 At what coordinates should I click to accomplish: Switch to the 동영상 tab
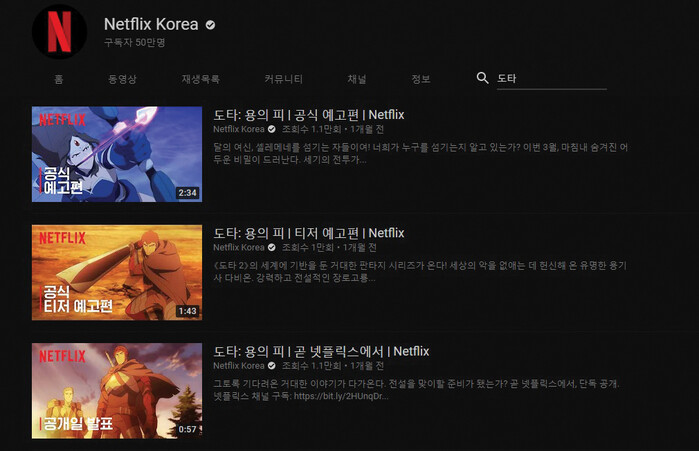click(122, 79)
